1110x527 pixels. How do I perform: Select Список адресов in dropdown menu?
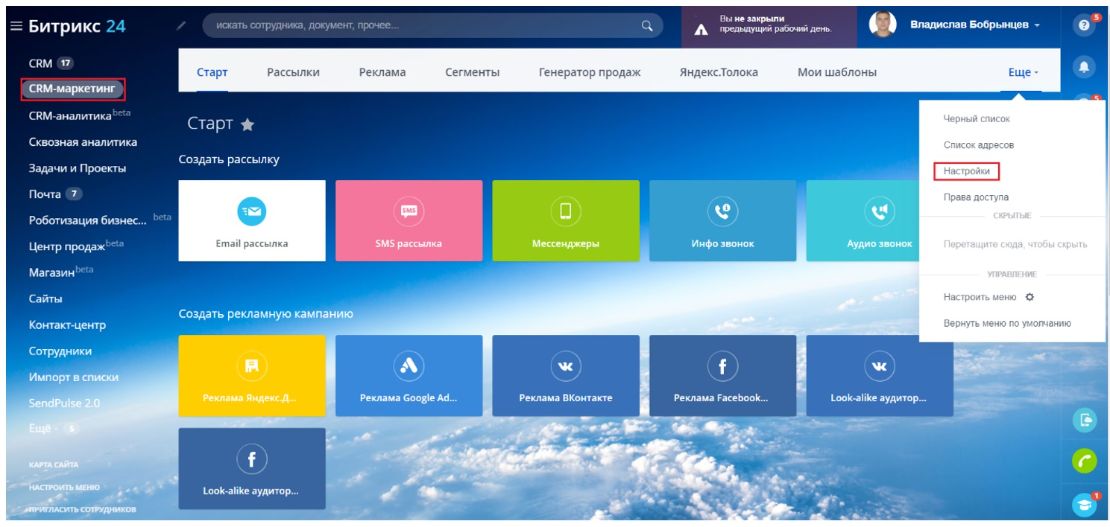978,144
